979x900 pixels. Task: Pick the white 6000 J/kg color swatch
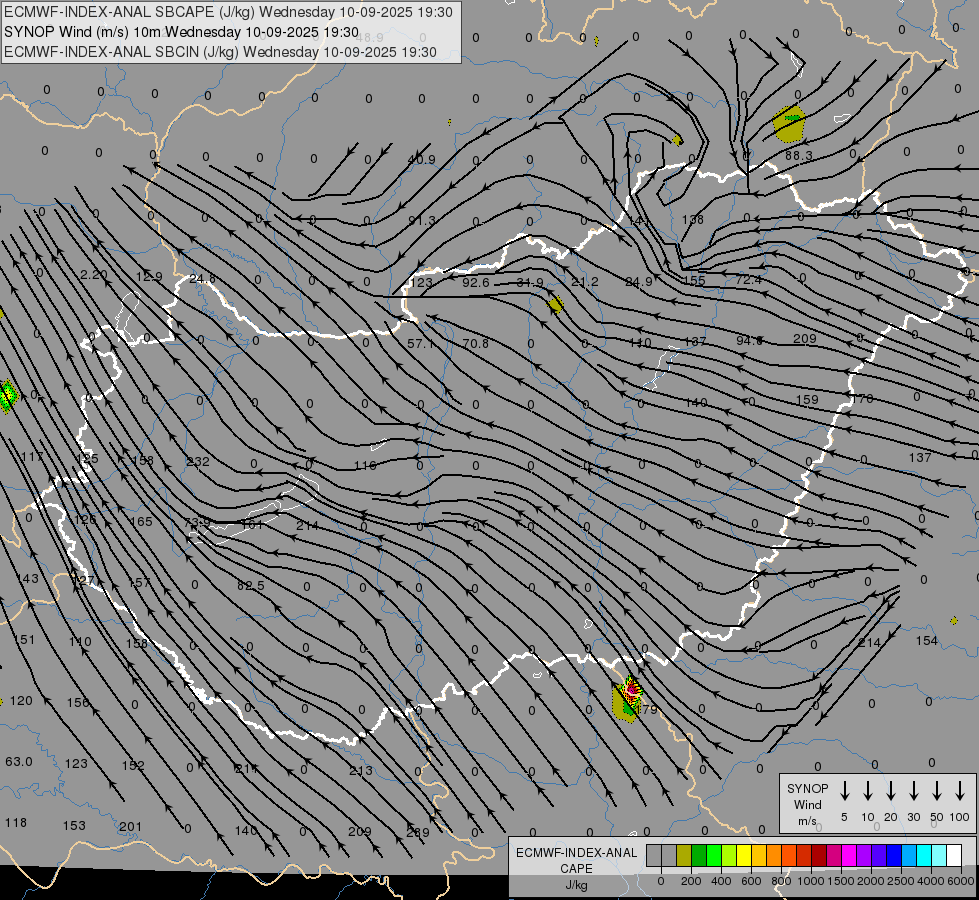point(954,855)
